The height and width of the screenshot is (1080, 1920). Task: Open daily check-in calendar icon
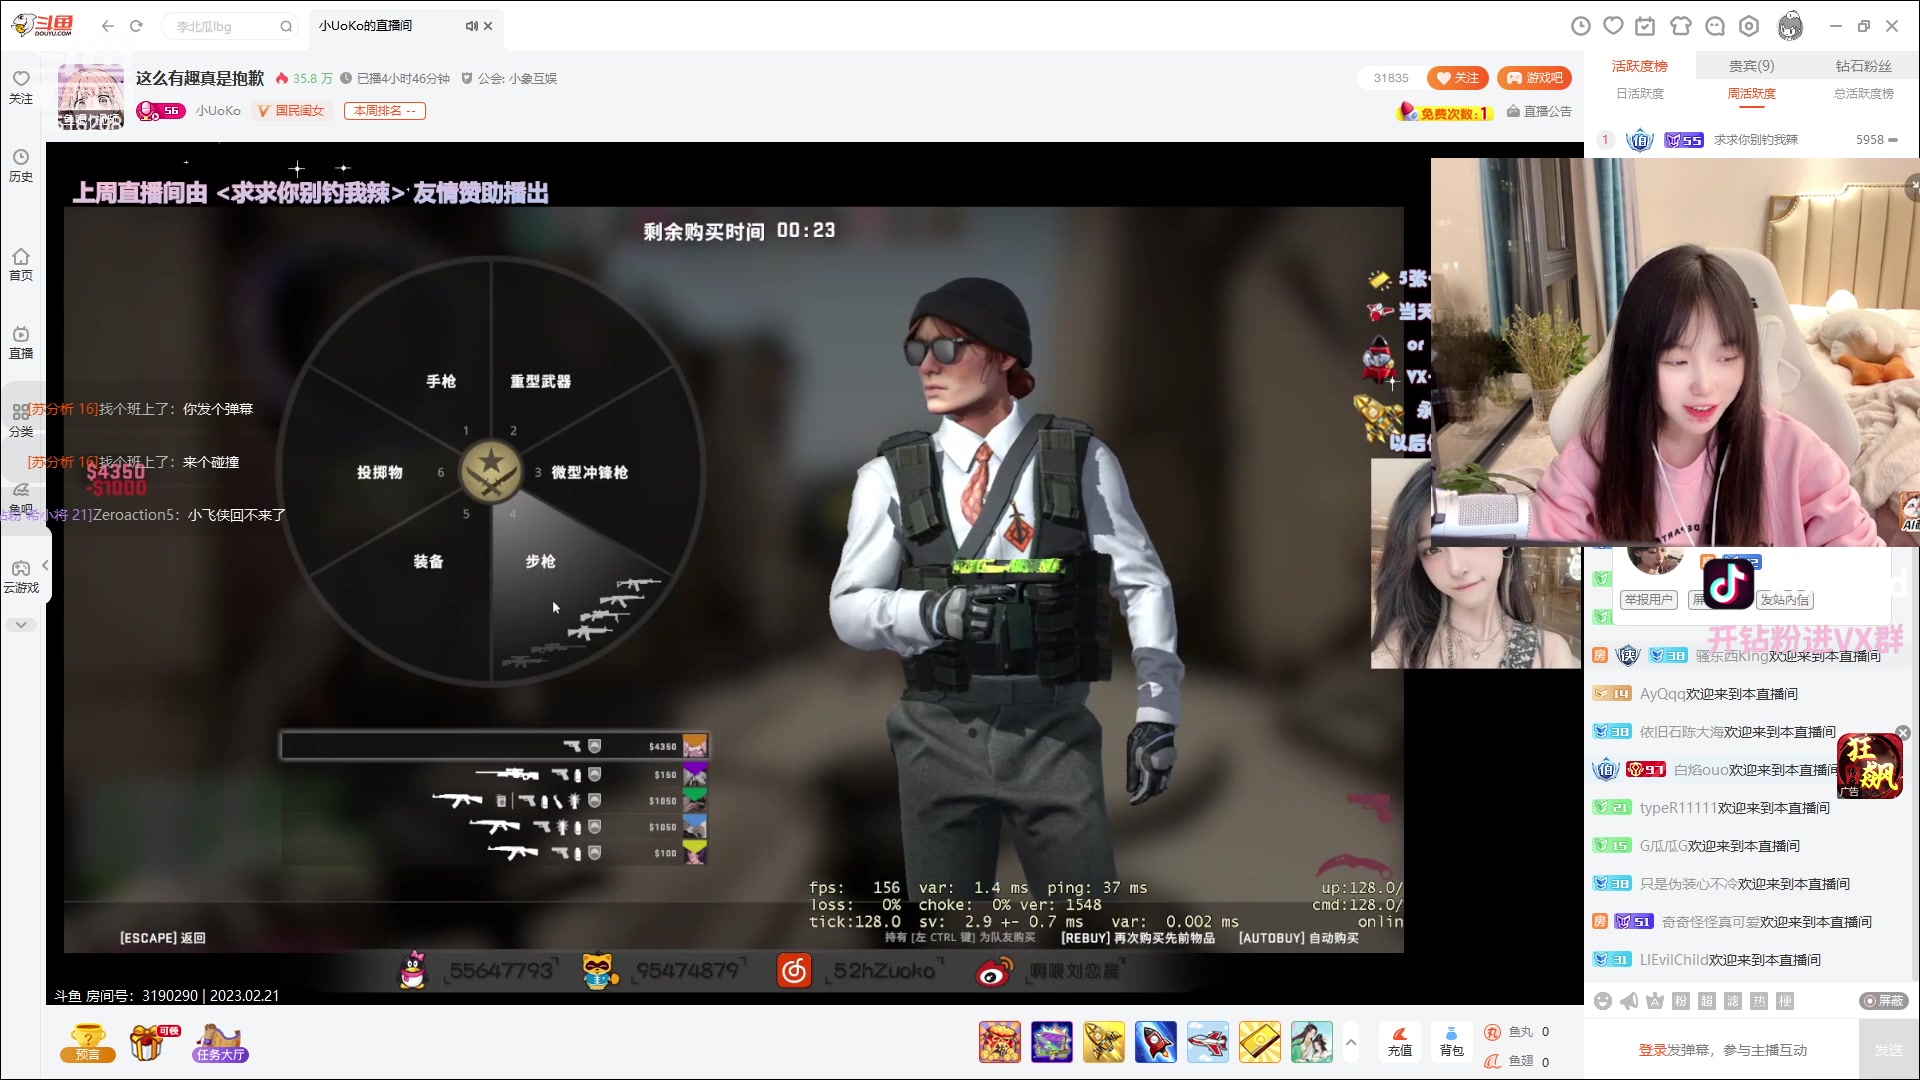(1645, 26)
